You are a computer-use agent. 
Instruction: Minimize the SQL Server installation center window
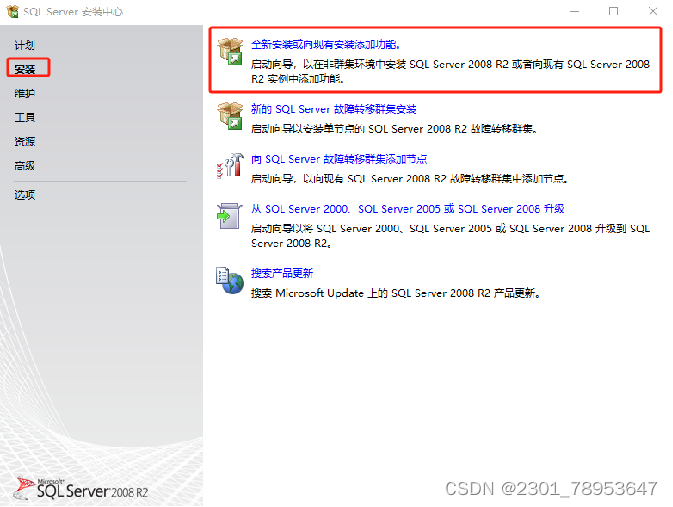pyautogui.click(x=574, y=11)
